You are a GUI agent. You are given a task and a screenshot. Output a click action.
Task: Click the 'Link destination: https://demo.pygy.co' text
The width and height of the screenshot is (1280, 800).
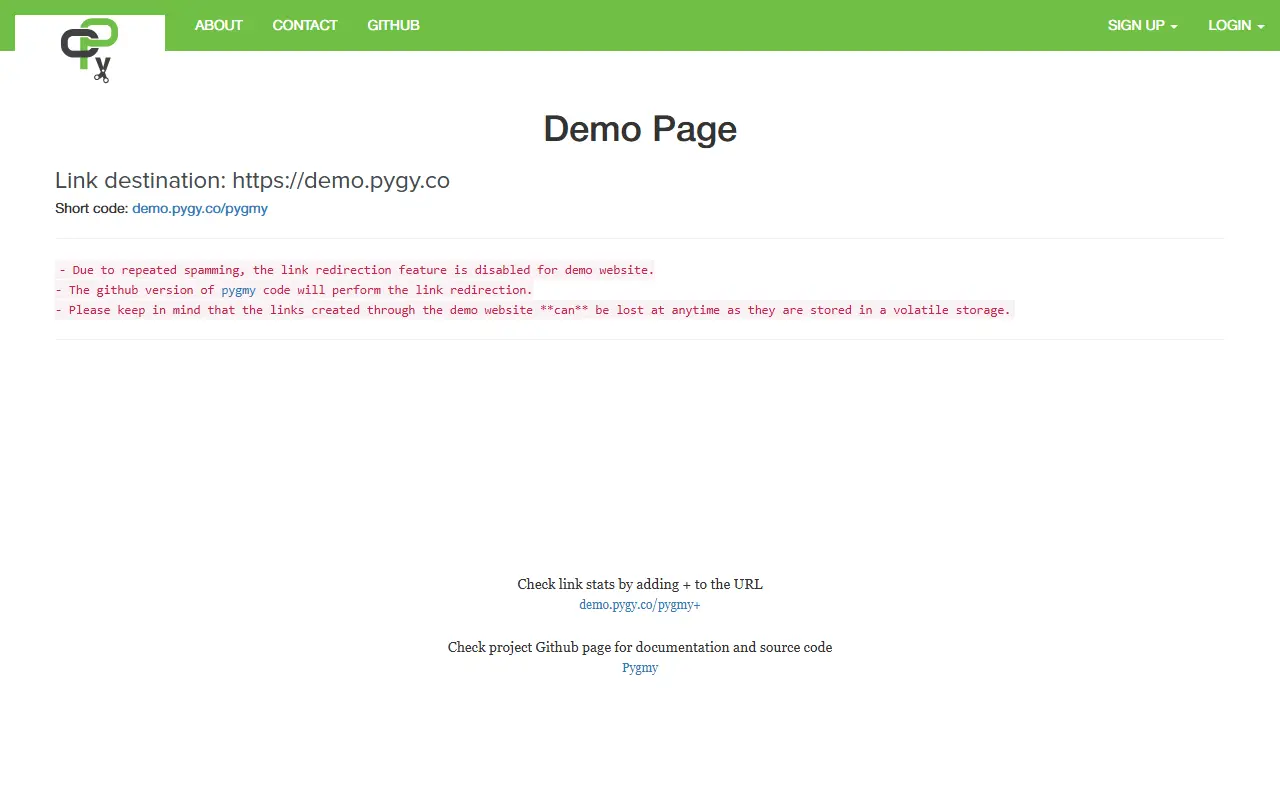pyautogui.click(x=252, y=180)
